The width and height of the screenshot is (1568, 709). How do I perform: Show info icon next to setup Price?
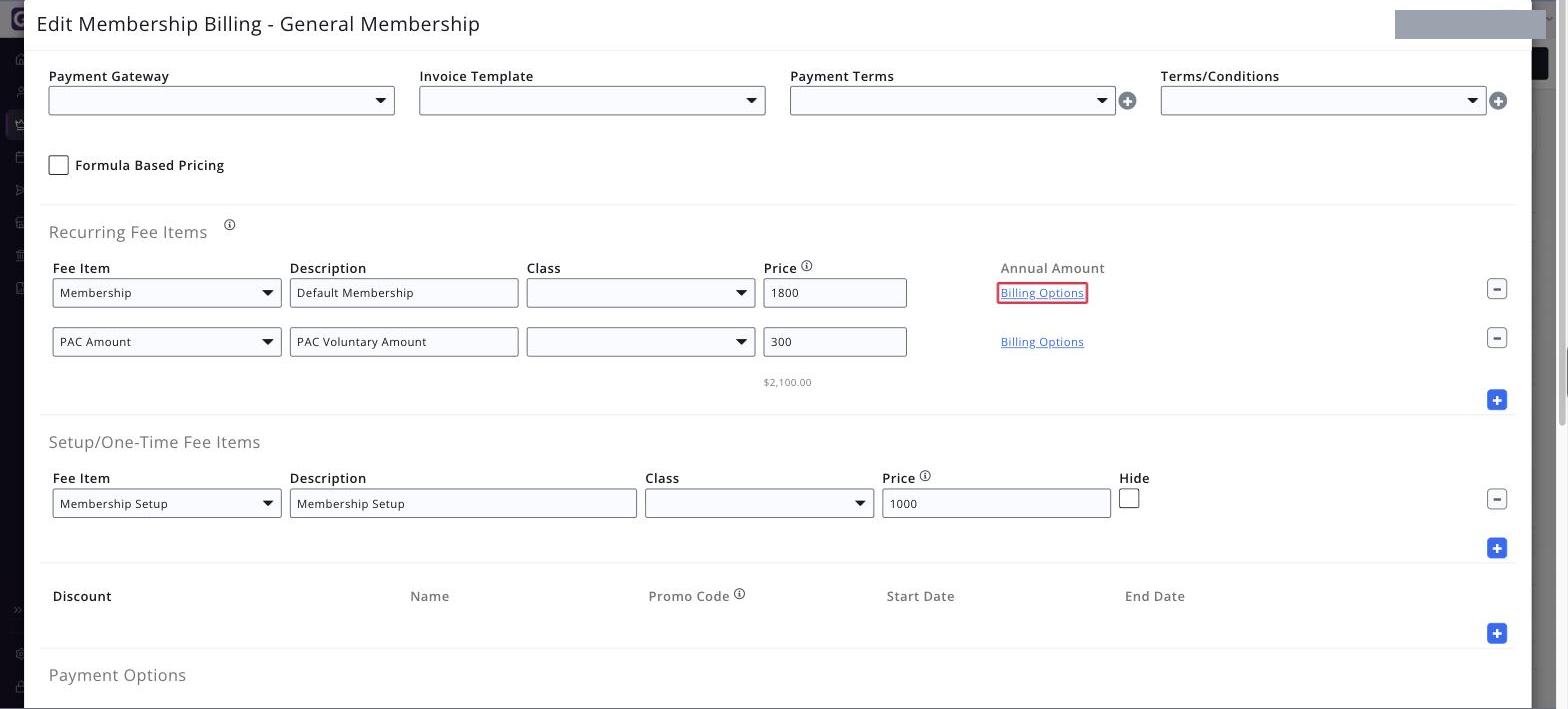coord(925,476)
